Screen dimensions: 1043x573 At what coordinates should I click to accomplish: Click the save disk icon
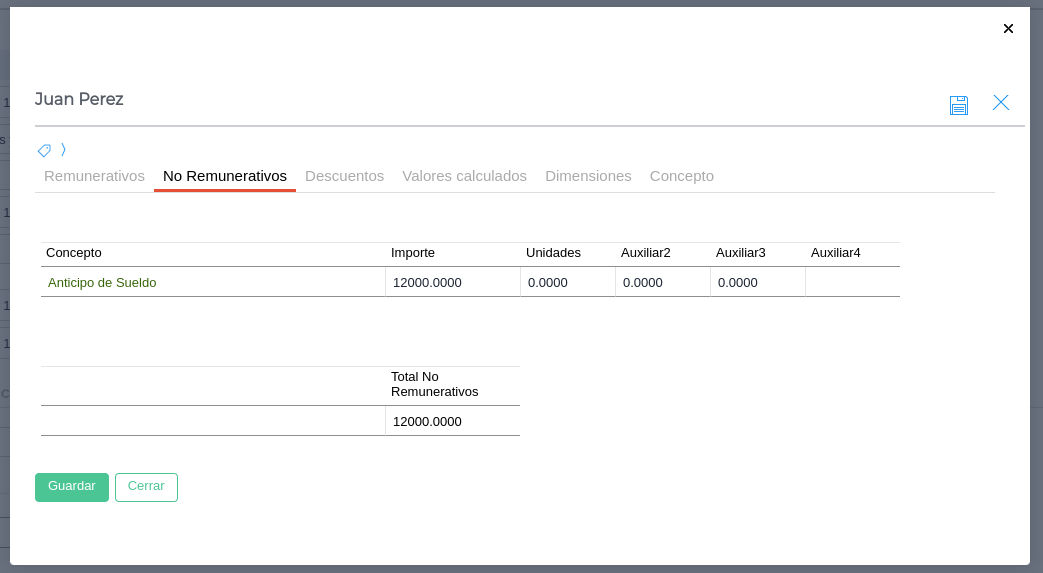pyautogui.click(x=958, y=105)
